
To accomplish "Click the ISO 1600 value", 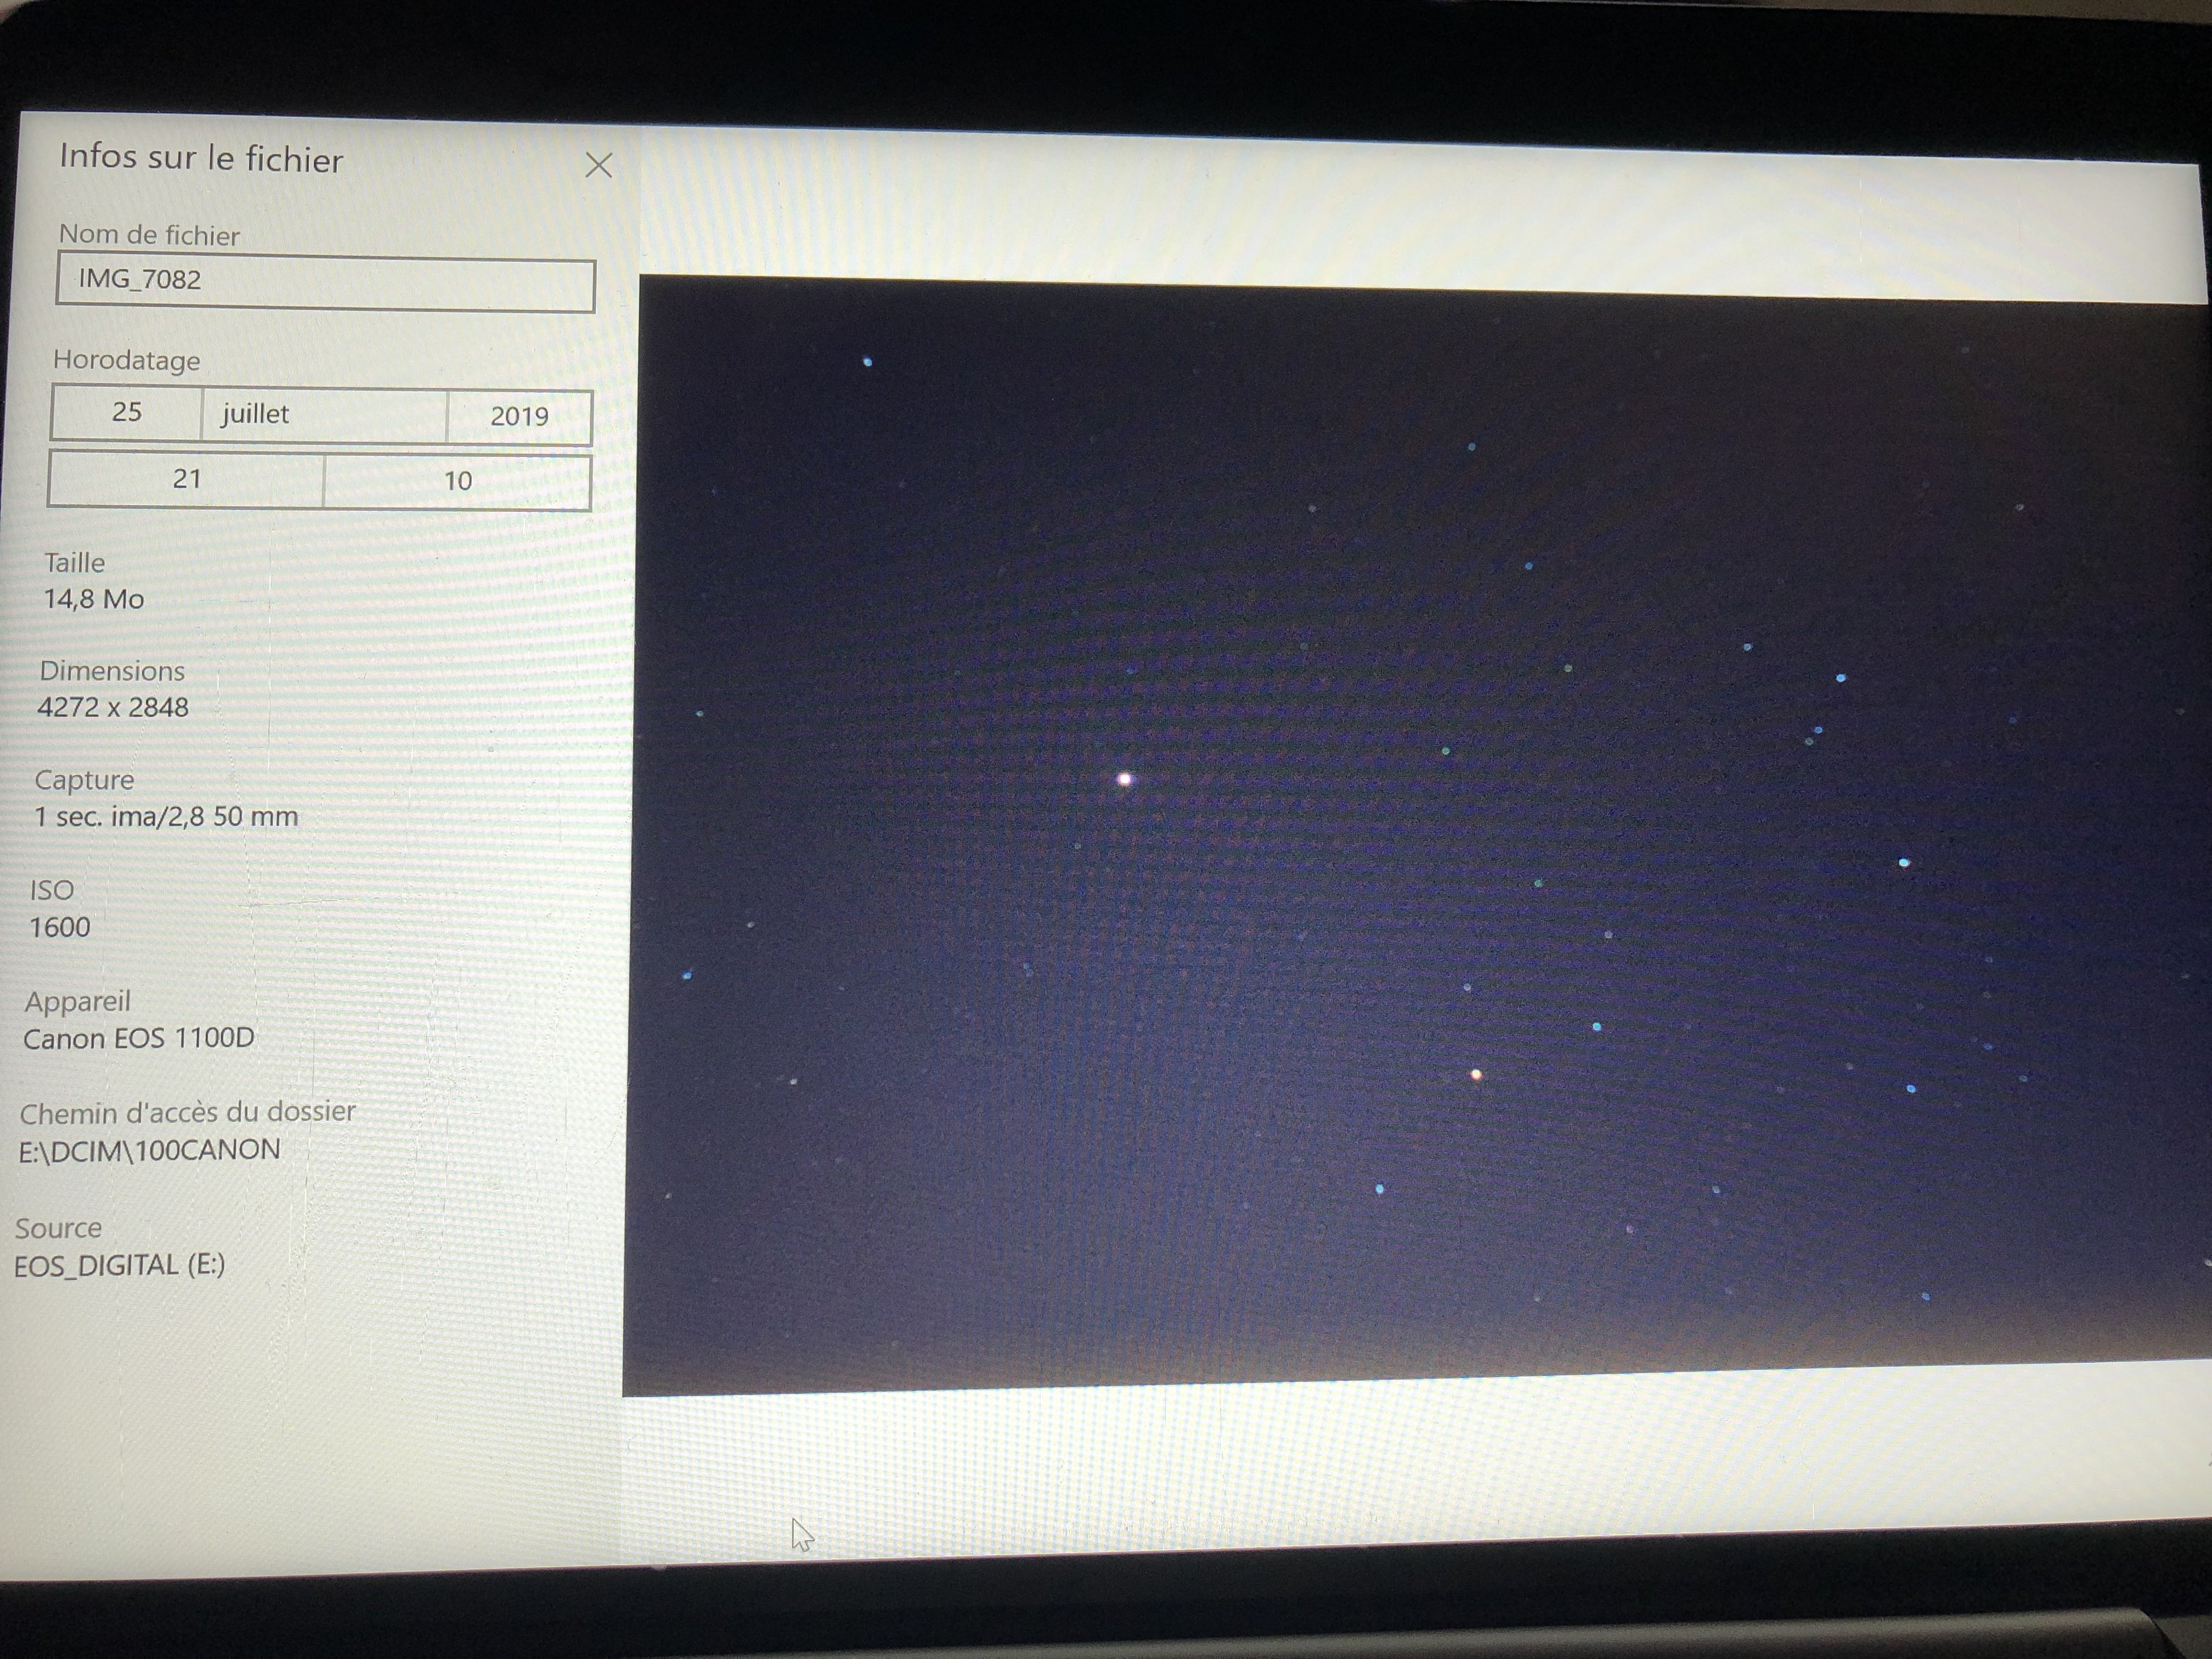I will [x=60, y=927].
